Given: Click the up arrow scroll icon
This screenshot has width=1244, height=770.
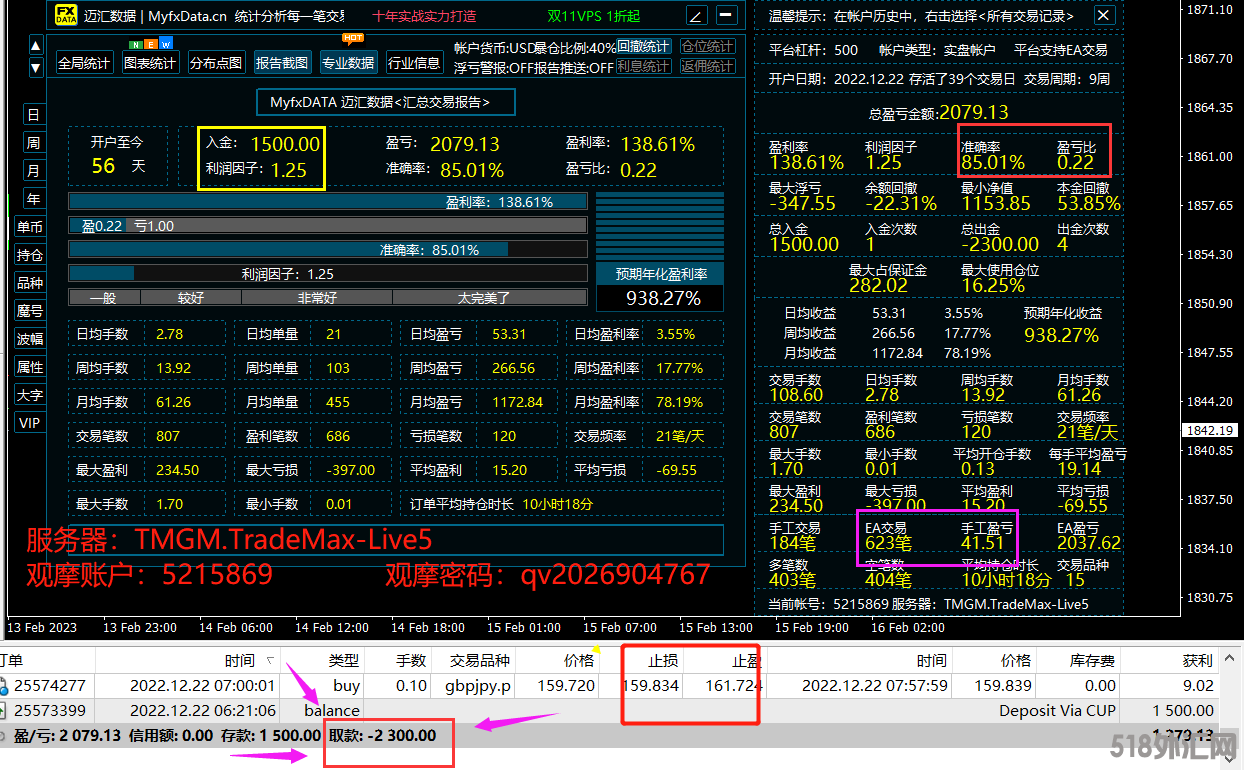Looking at the screenshot, I should point(36,46).
